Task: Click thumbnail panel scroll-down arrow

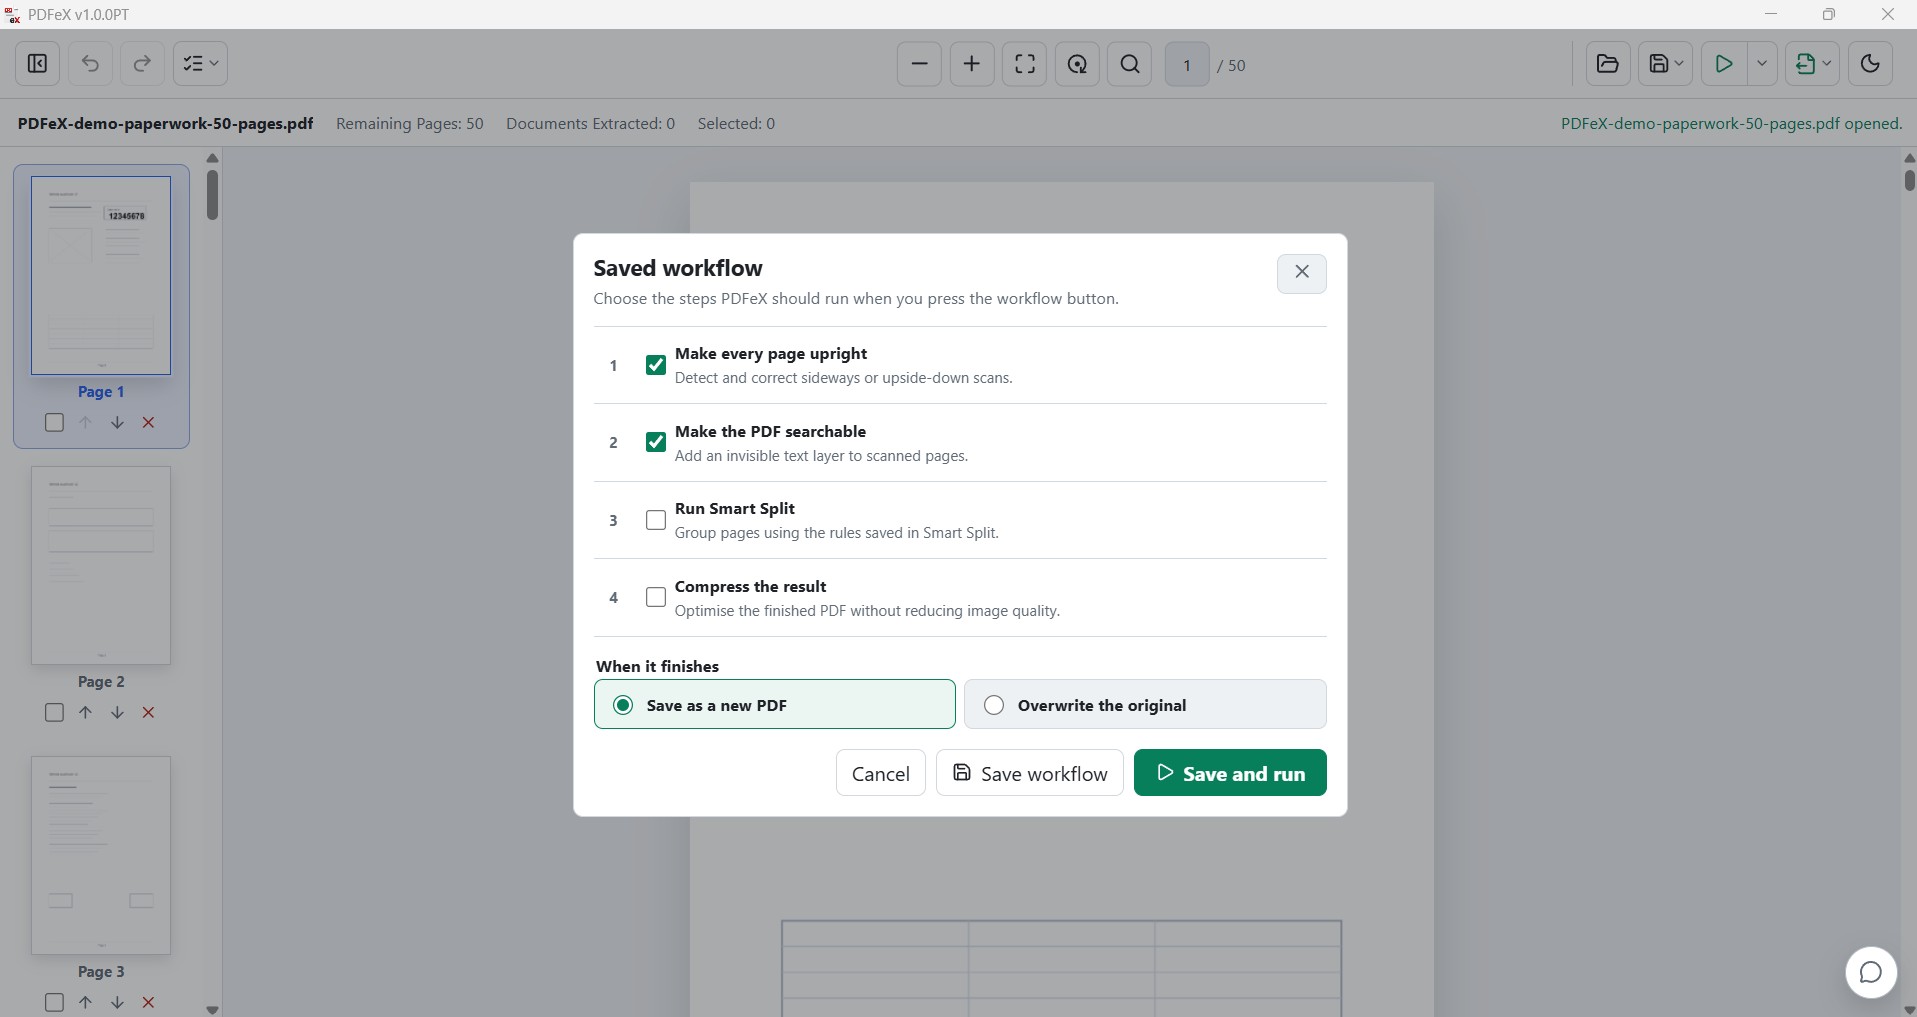Action: click(x=212, y=1009)
